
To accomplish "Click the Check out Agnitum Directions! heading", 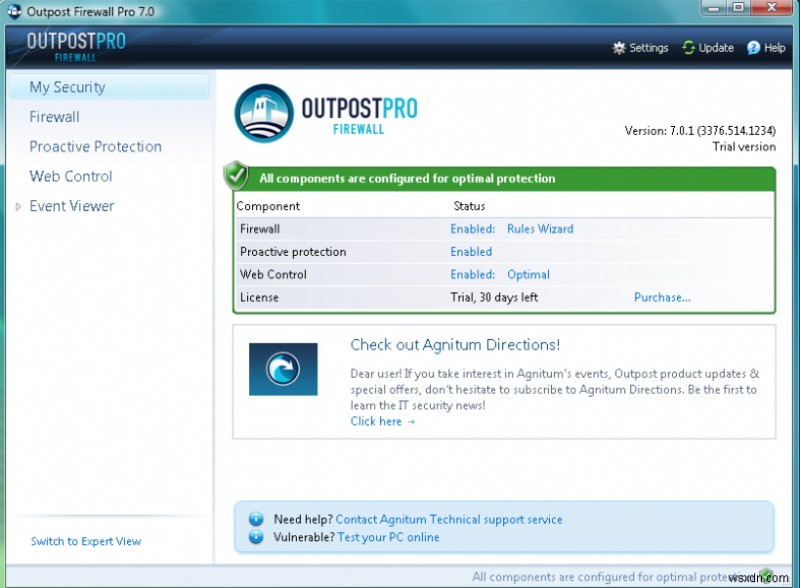I will (x=455, y=345).
